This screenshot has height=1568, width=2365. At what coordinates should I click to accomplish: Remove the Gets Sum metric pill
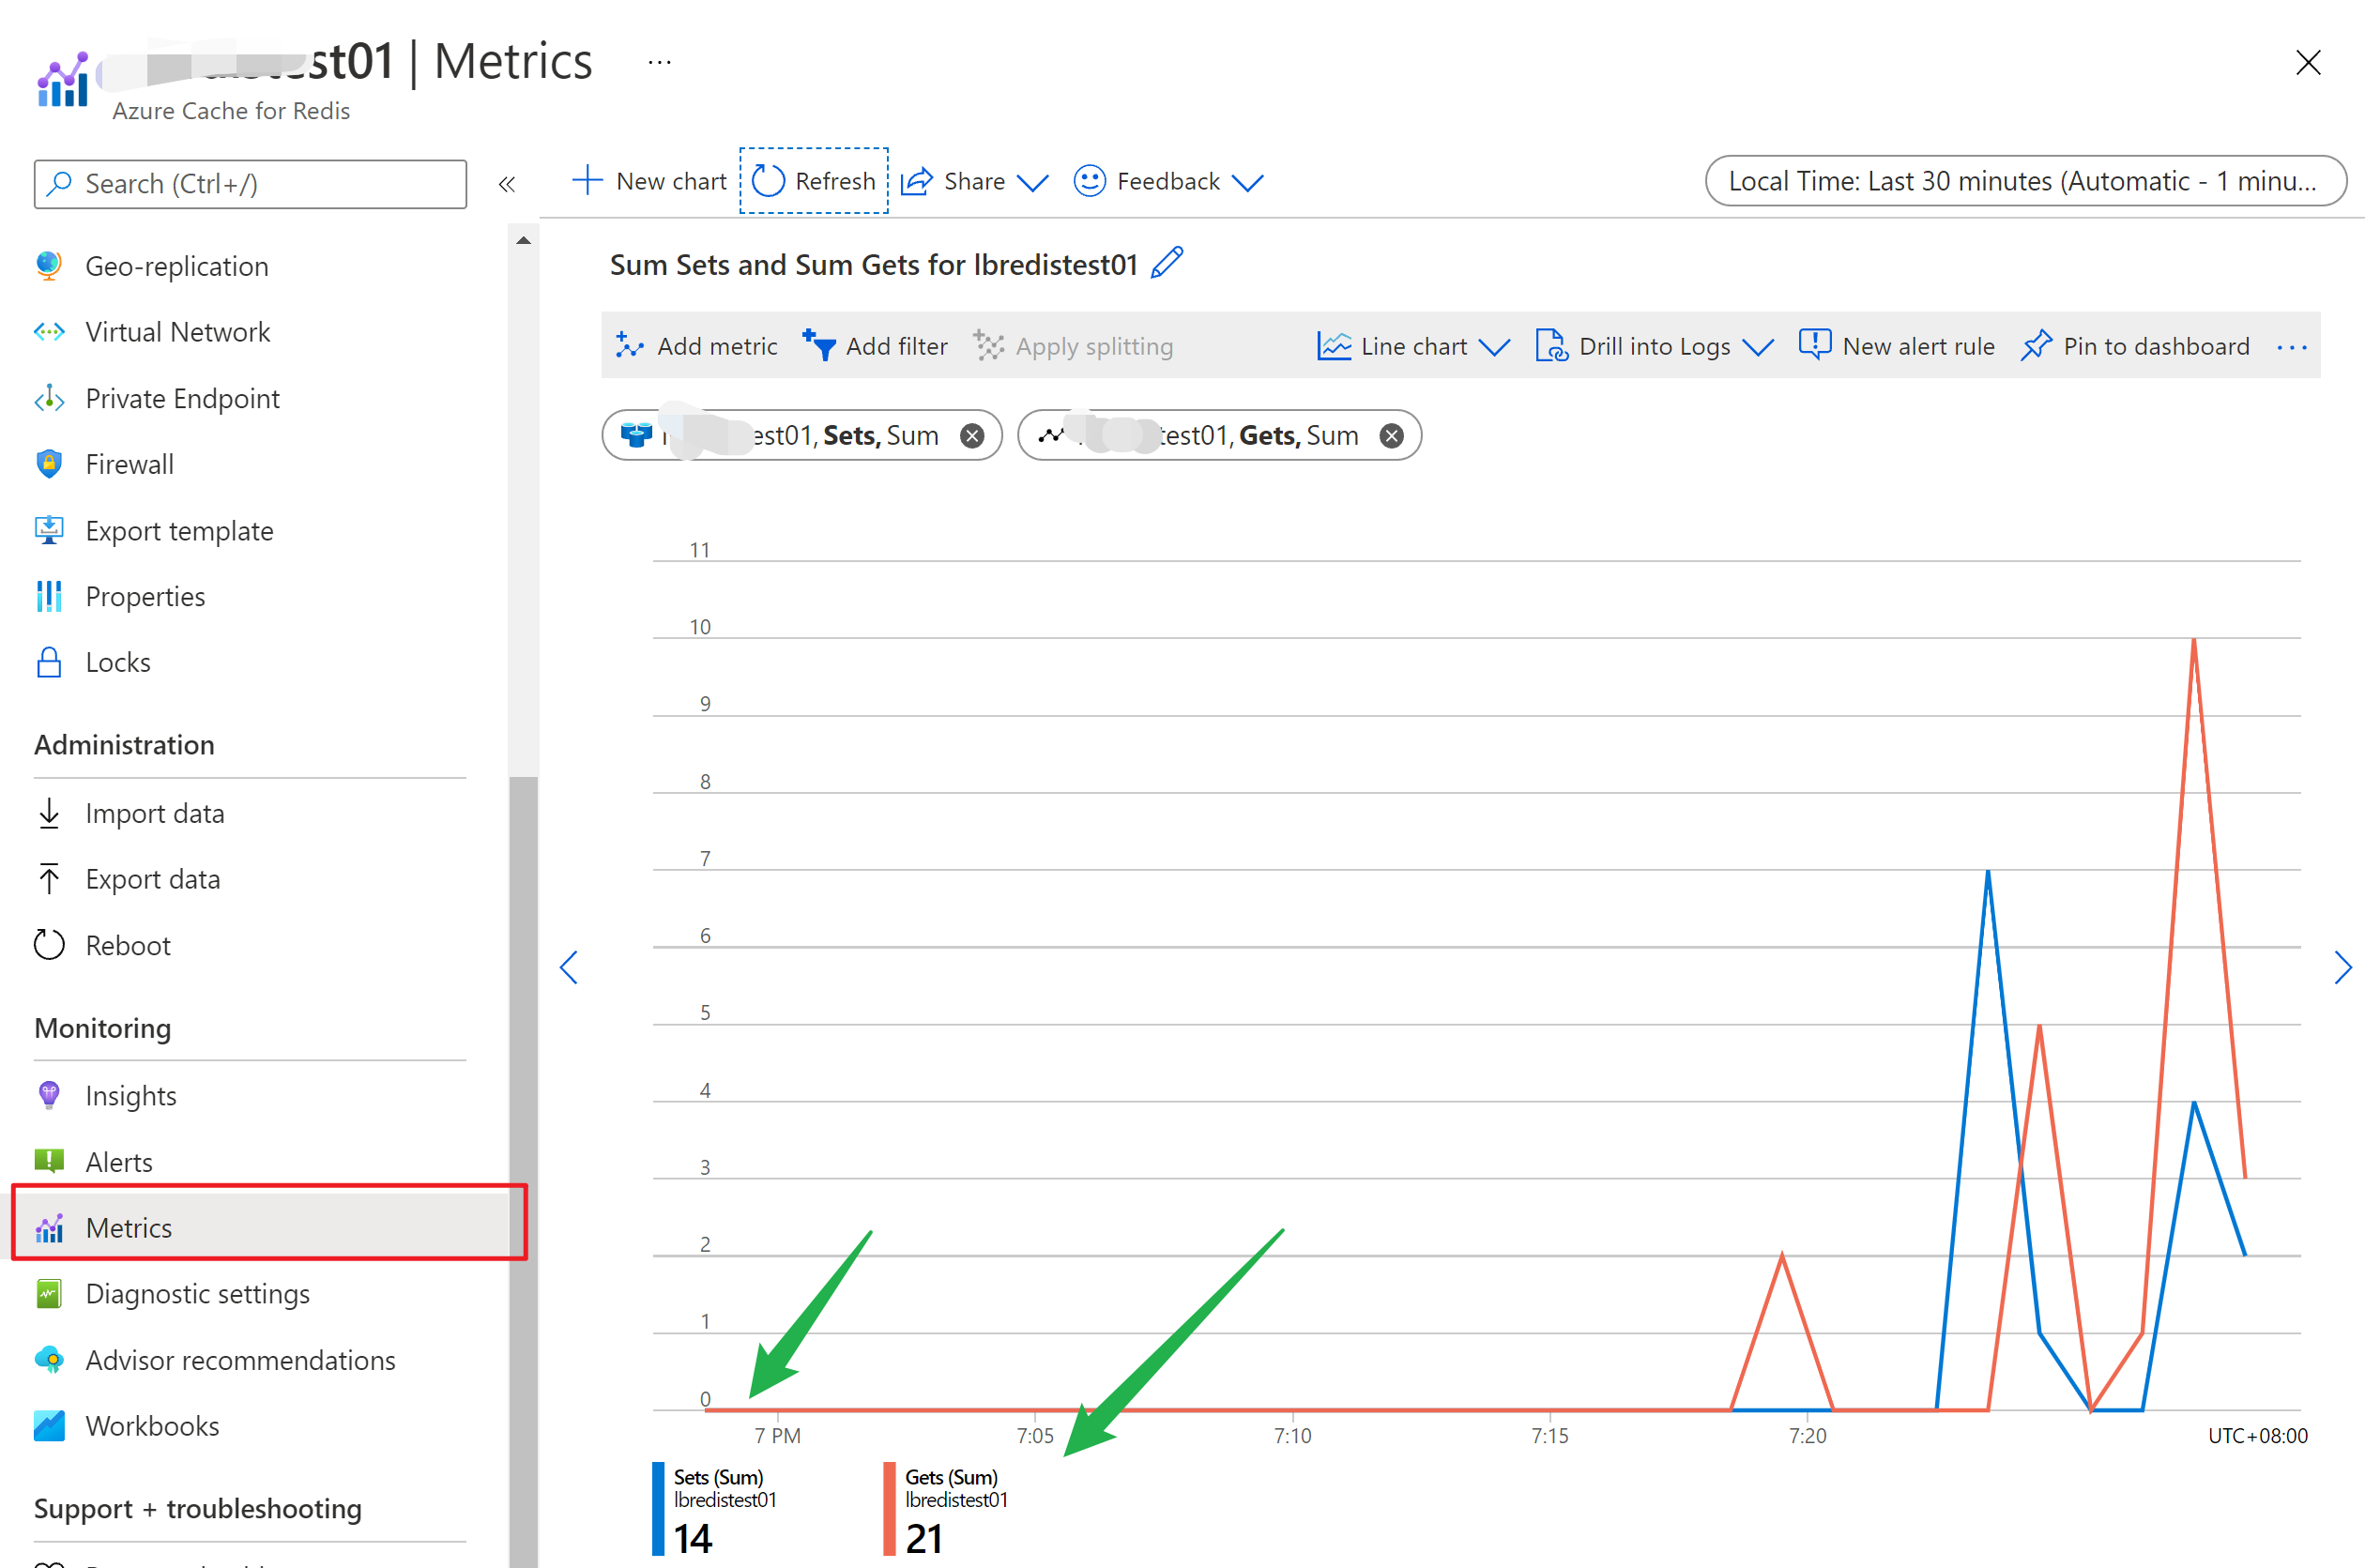[x=1391, y=435]
